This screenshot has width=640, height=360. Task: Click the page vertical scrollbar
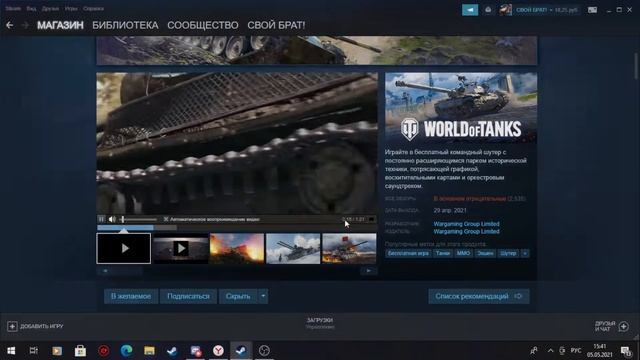click(x=636, y=66)
